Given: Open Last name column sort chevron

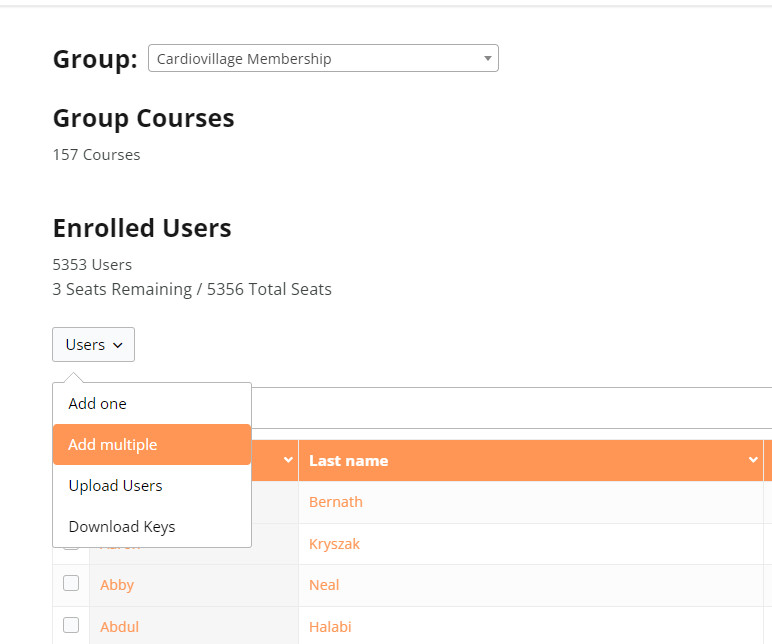Looking at the screenshot, I should click(x=753, y=460).
